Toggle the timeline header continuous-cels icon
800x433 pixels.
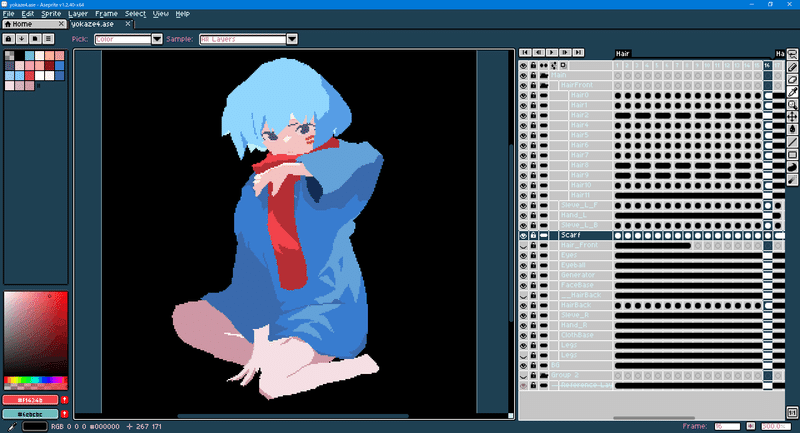(x=544, y=65)
